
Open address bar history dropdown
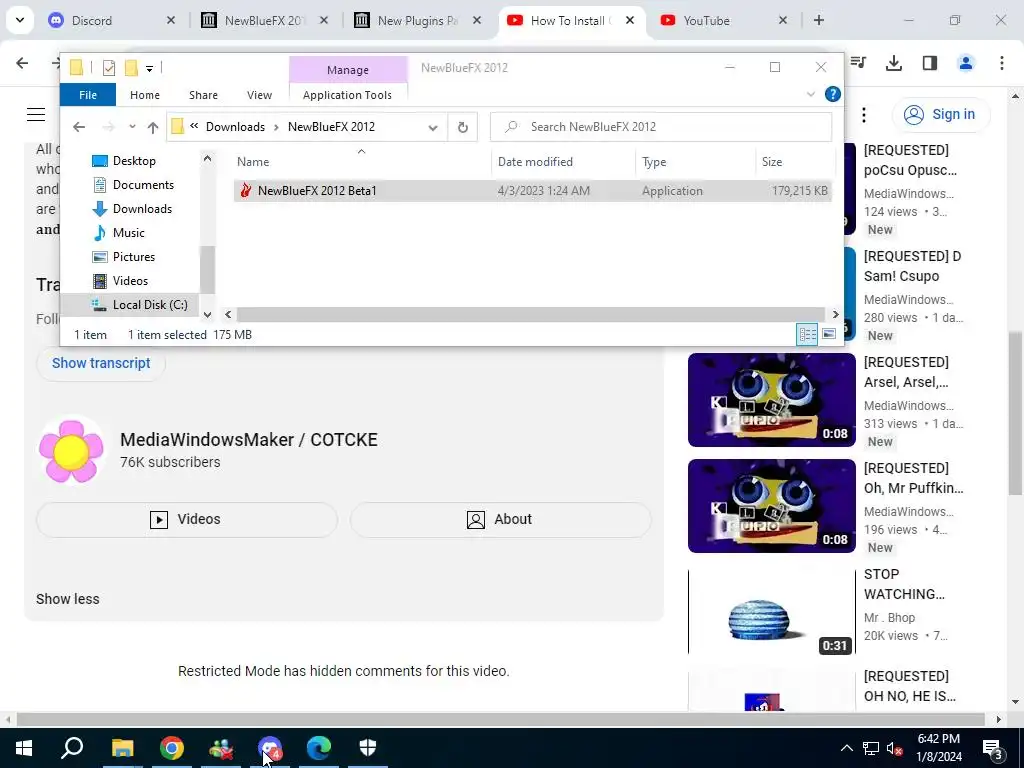(x=433, y=127)
